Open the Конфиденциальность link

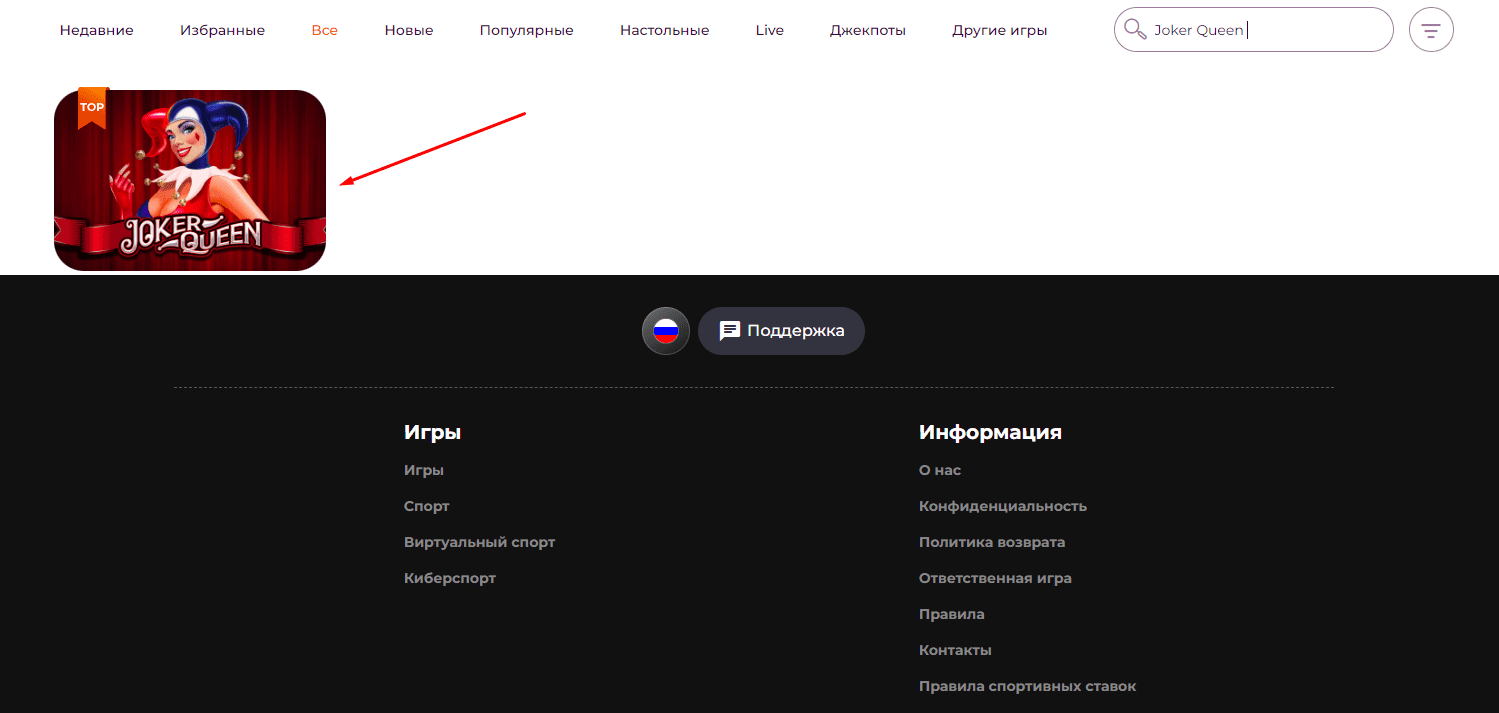pyautogui.click(x=1003, y=506)
